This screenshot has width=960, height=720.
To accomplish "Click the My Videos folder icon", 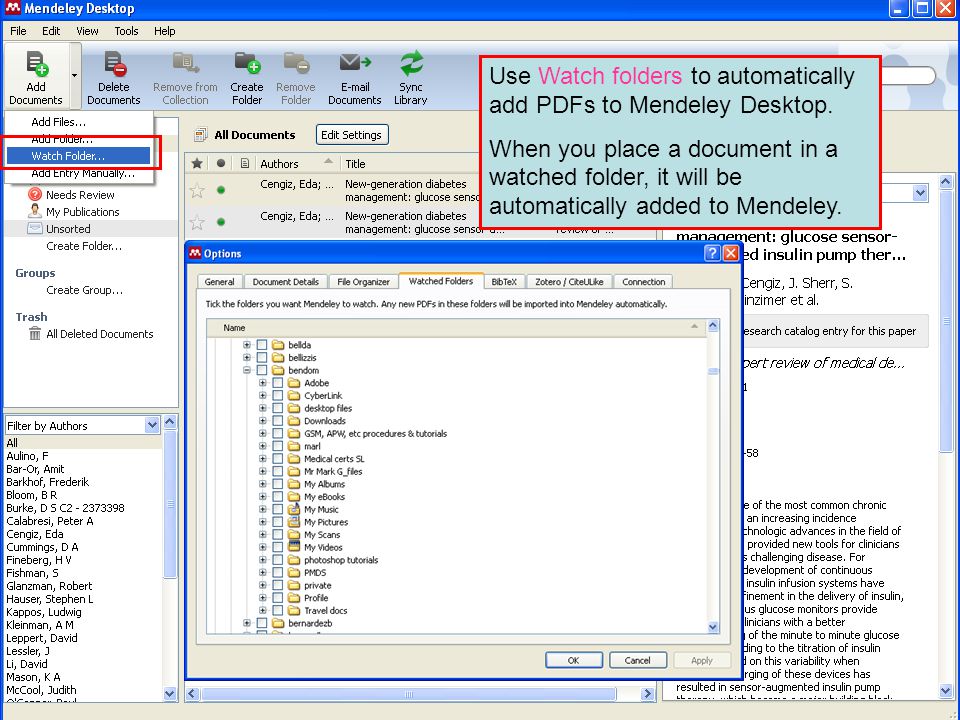I will coord(294,547).
